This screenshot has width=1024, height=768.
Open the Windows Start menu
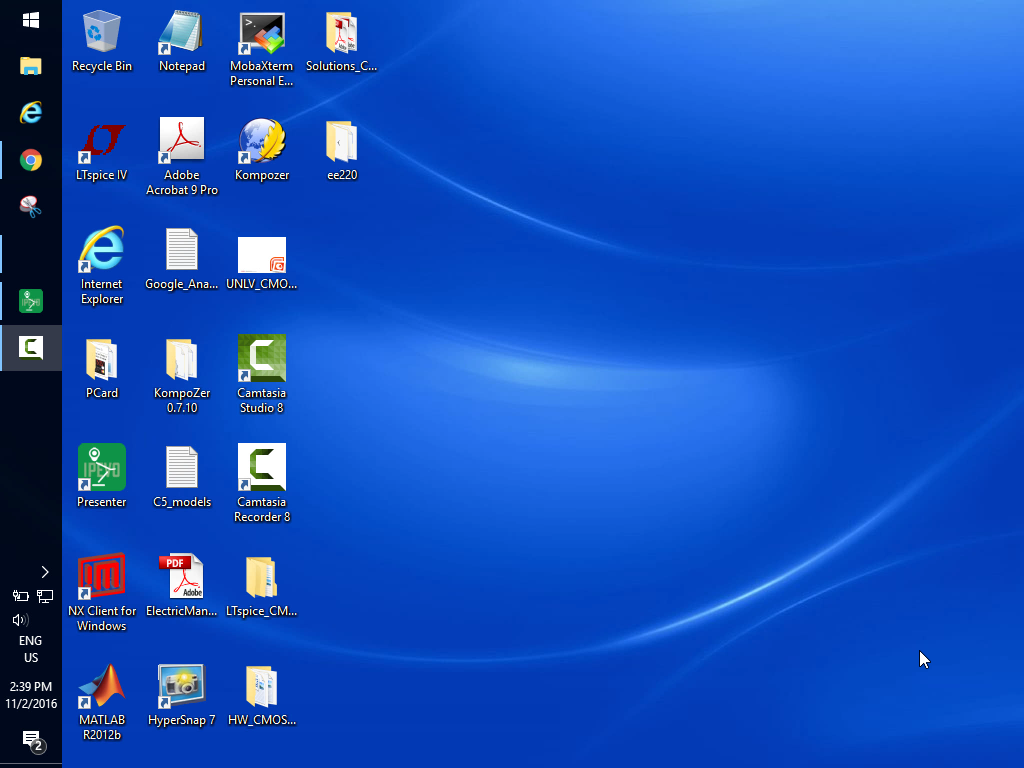30,20
